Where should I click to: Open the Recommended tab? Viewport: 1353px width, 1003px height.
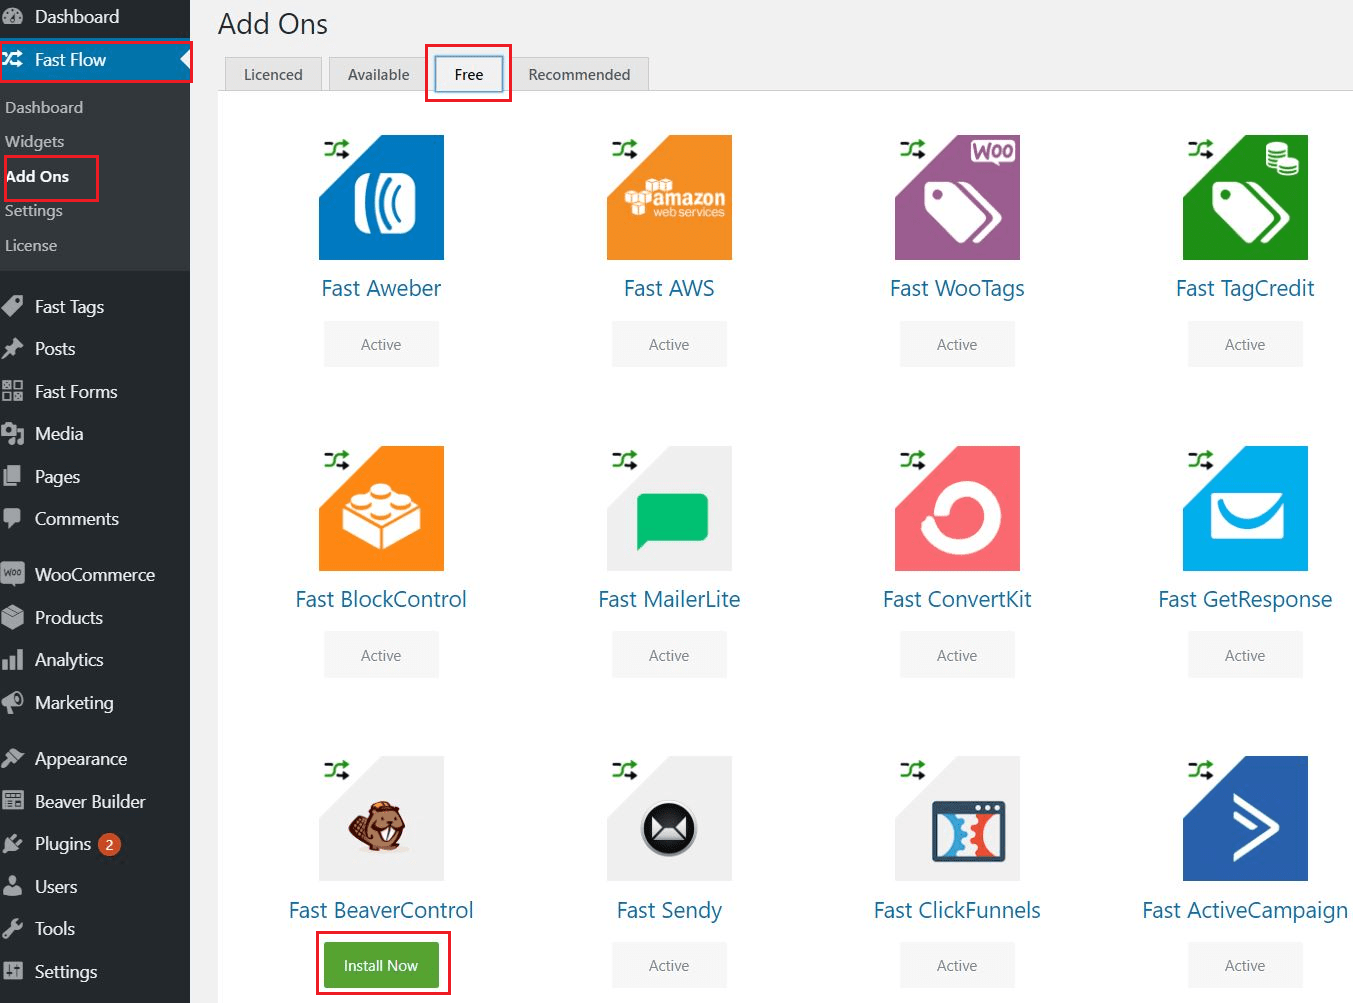click(579, 74)
